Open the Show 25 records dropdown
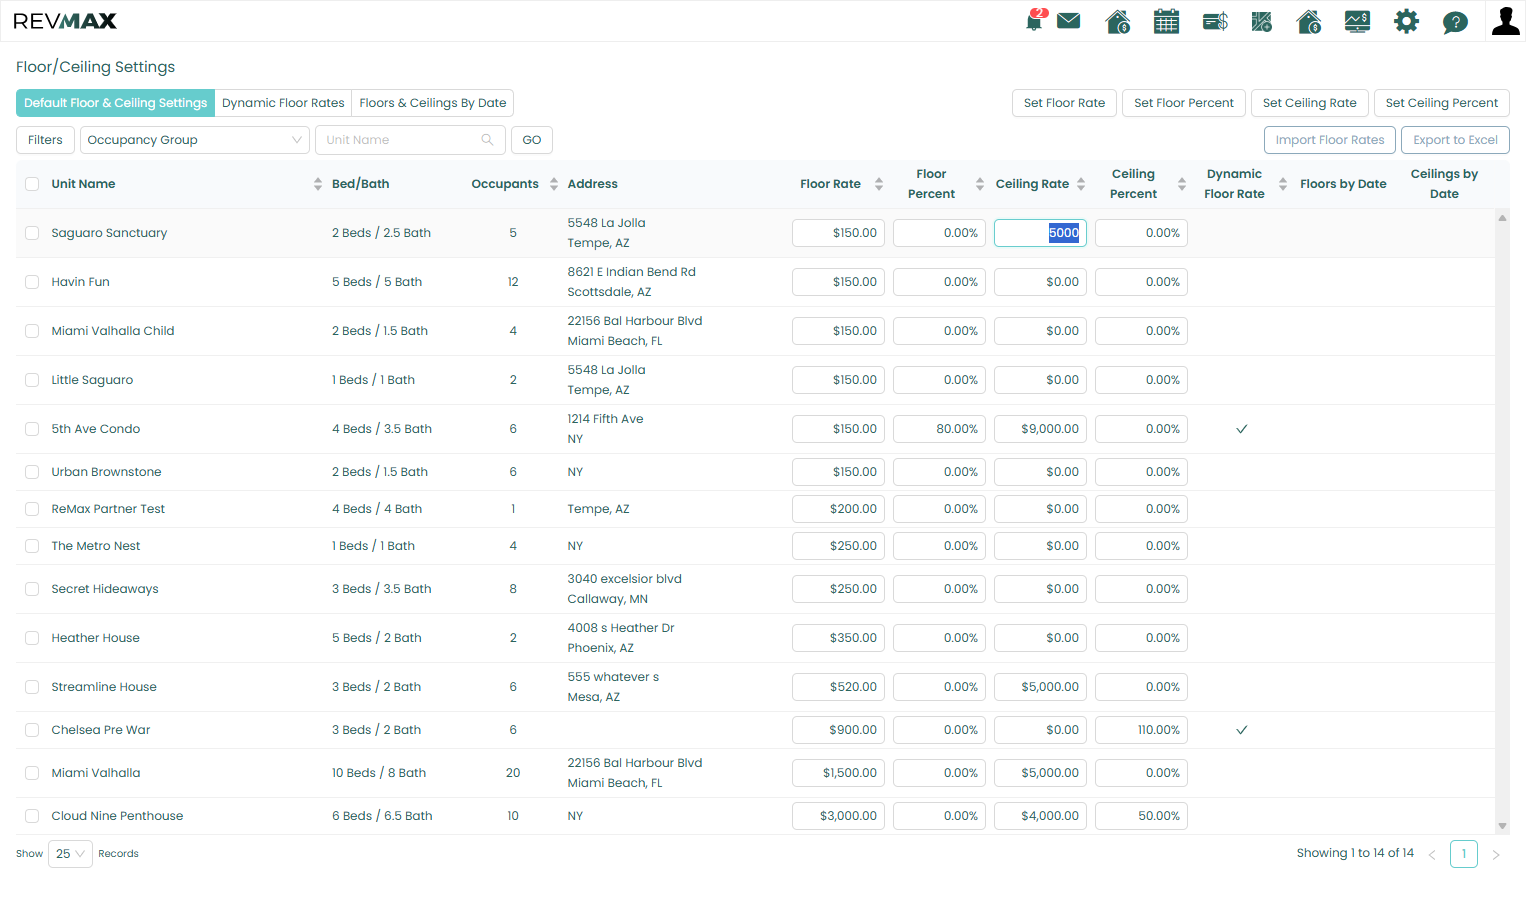The width and height of the screenshot is (1526, 914). (70, 854)
